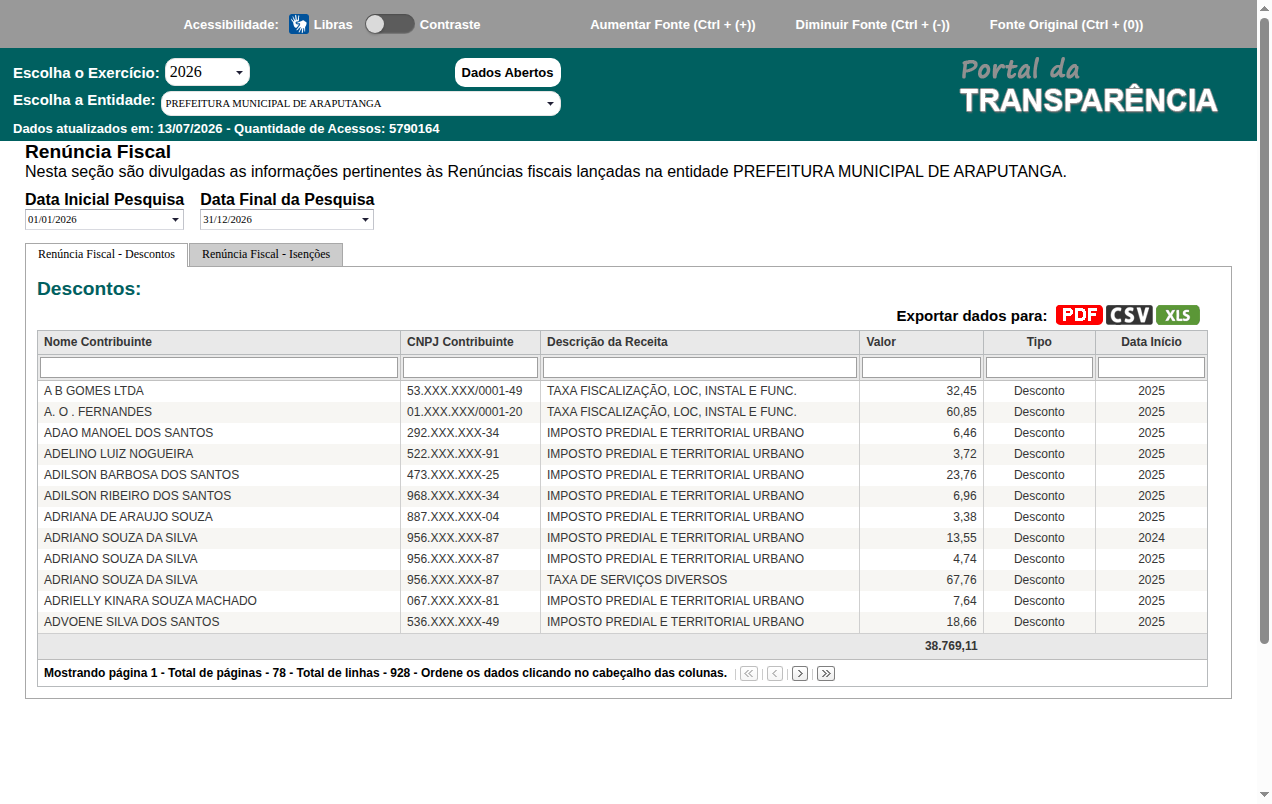The image size is (1272, 804).
Task: Click the total value 38.769,11
Action: tap(951, 646)
